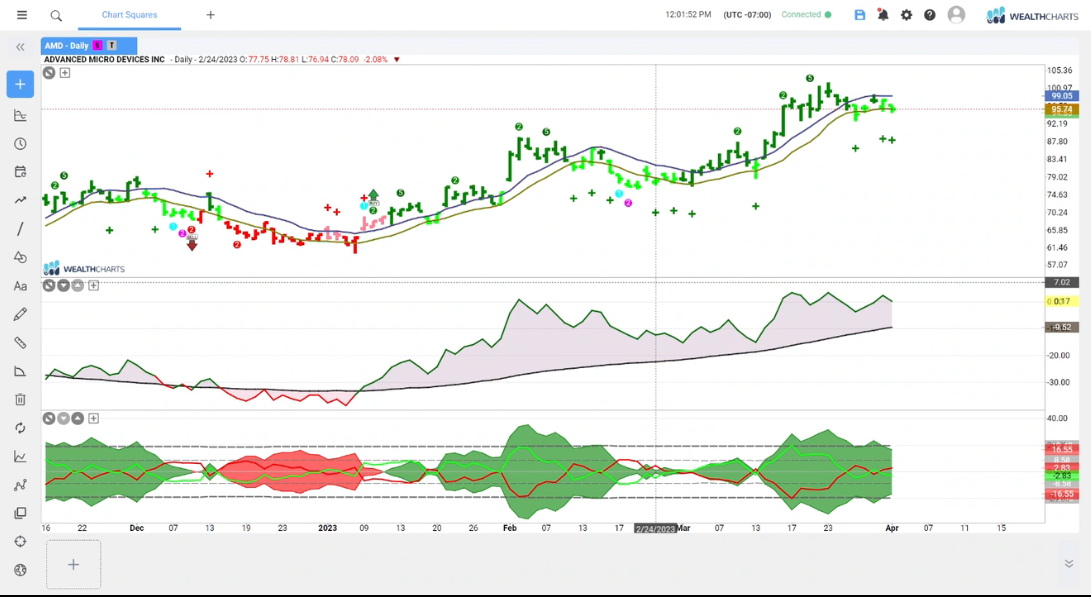Click the yellow 0.17 indicator value label
Image resolution: width=1091 pixels, height=597 pixels.
1062,301
